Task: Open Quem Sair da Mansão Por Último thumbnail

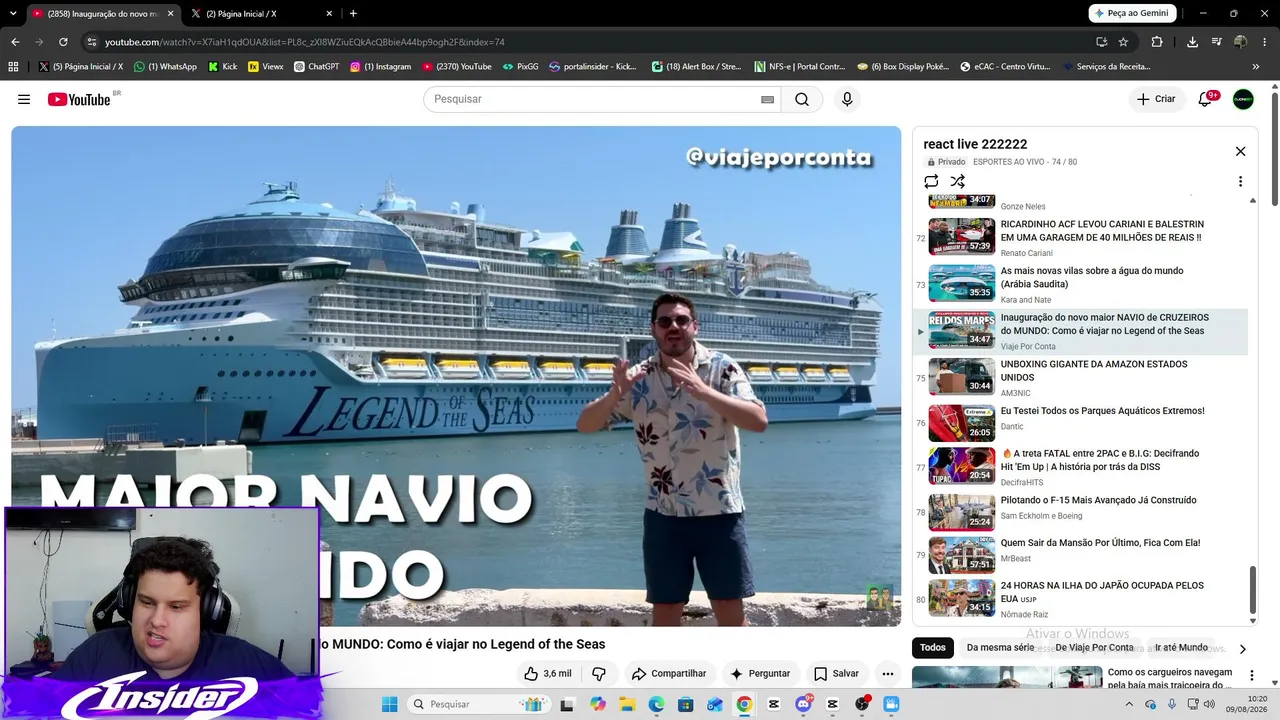Action: [962, 555]
